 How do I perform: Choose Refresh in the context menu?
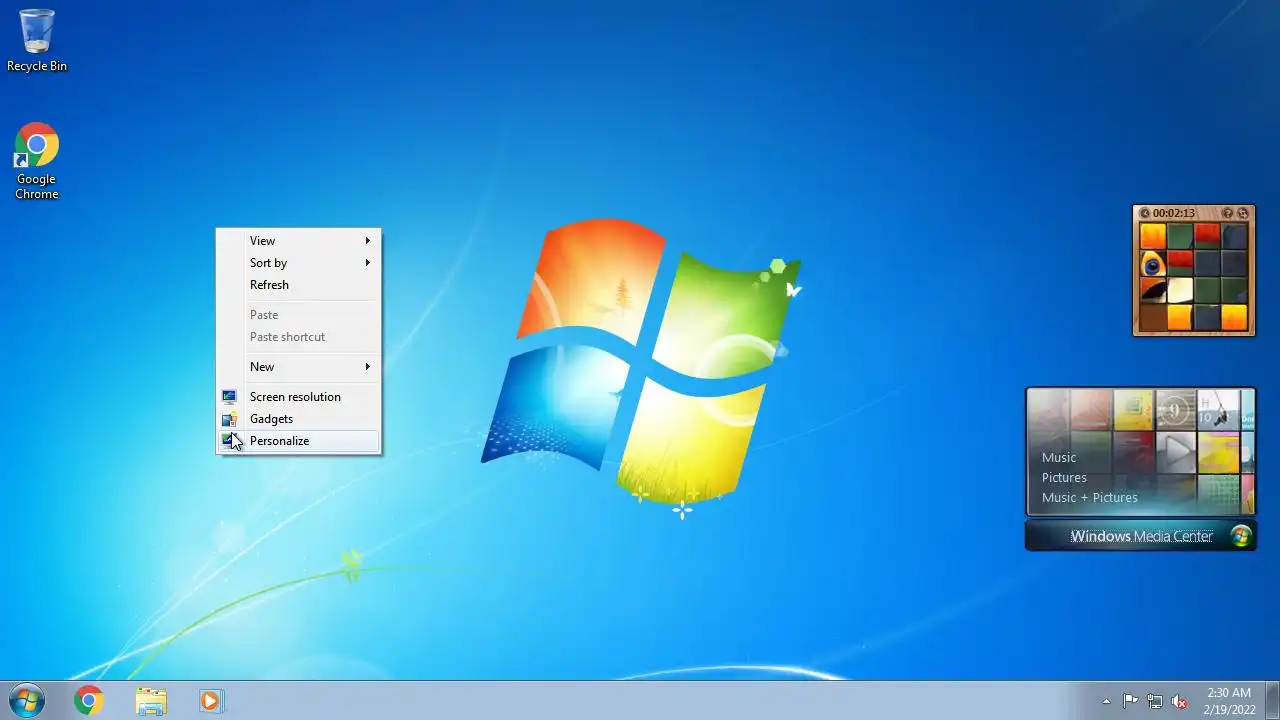(x=298, y=285)
